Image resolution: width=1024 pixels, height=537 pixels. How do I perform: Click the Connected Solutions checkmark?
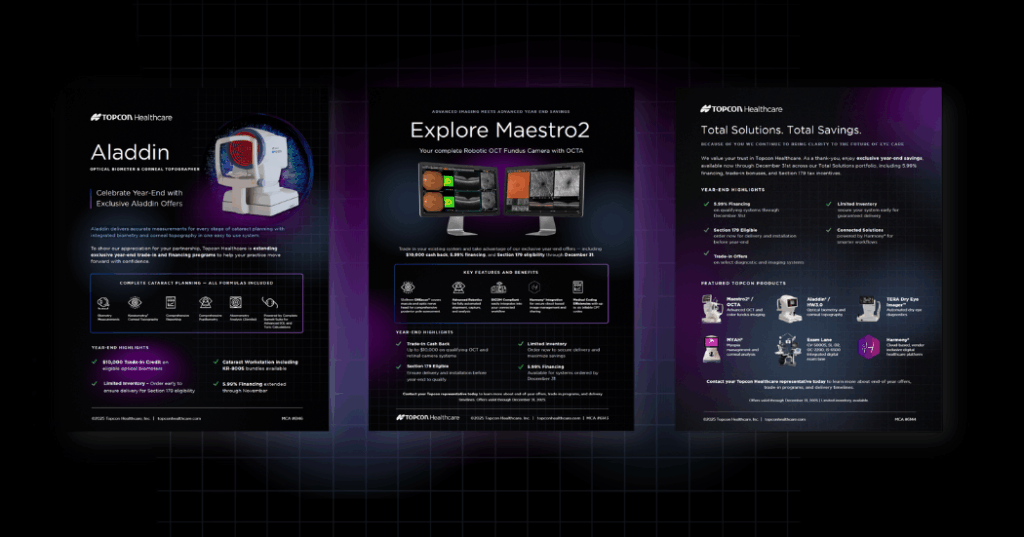coord(828,229)
